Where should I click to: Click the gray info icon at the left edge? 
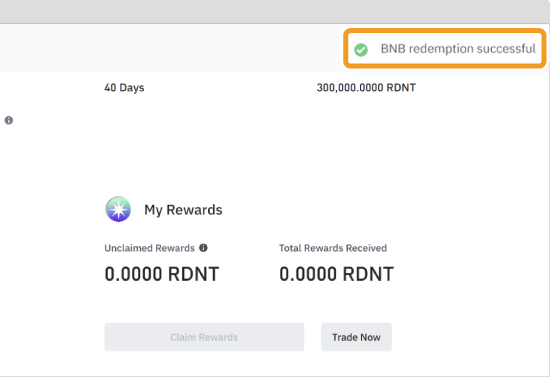pyautogui.click(x=9, y=120)
